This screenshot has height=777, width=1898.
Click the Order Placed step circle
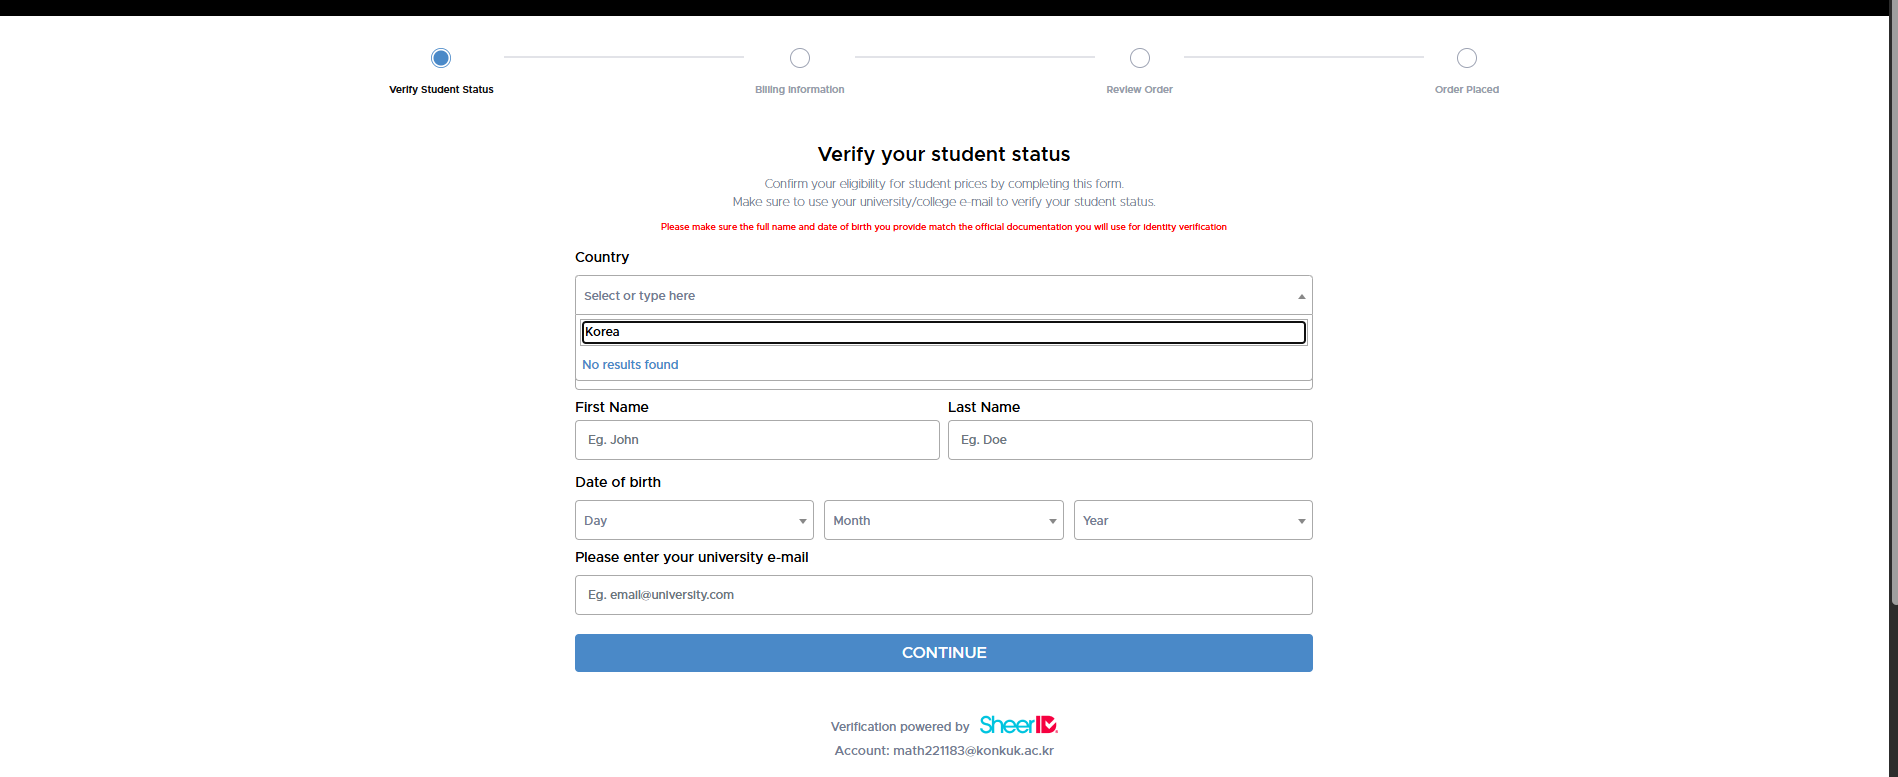(1467, 58)
